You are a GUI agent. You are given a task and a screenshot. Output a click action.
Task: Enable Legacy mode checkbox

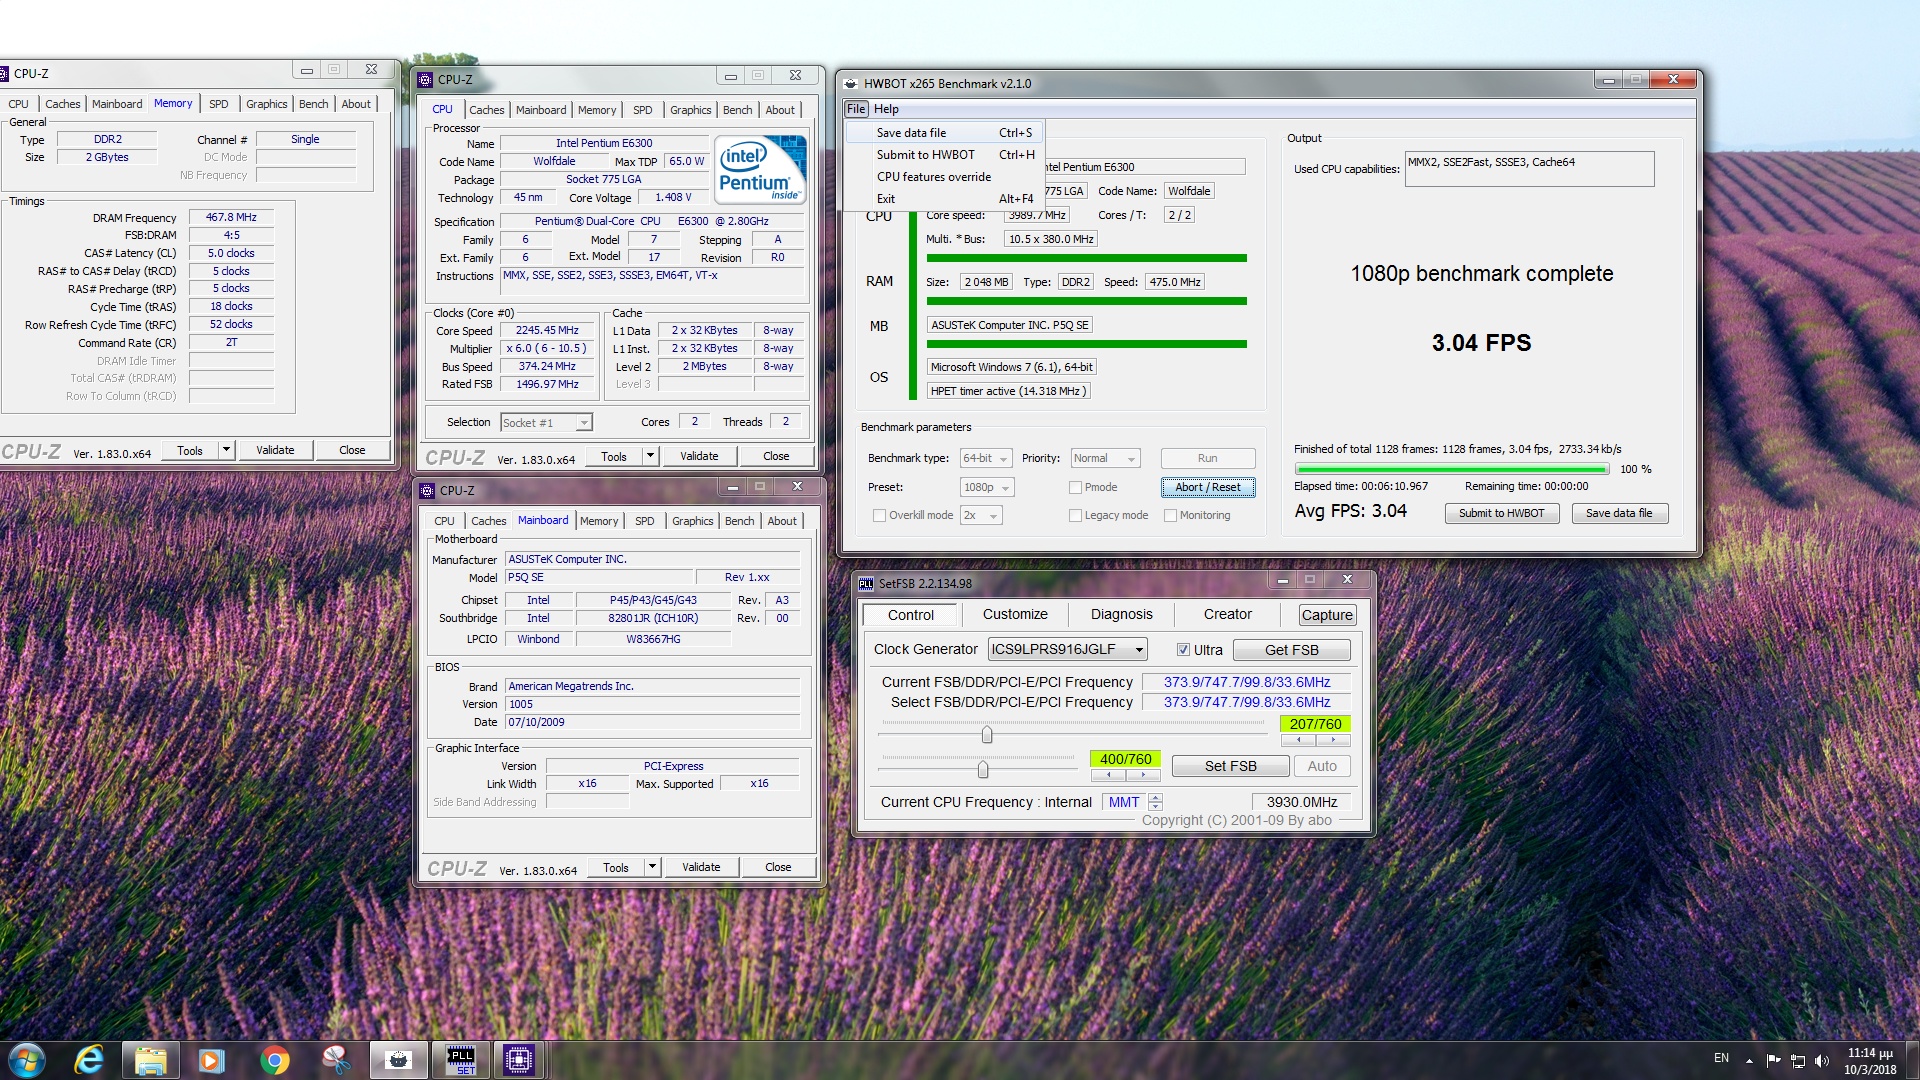coord(1075,516)
